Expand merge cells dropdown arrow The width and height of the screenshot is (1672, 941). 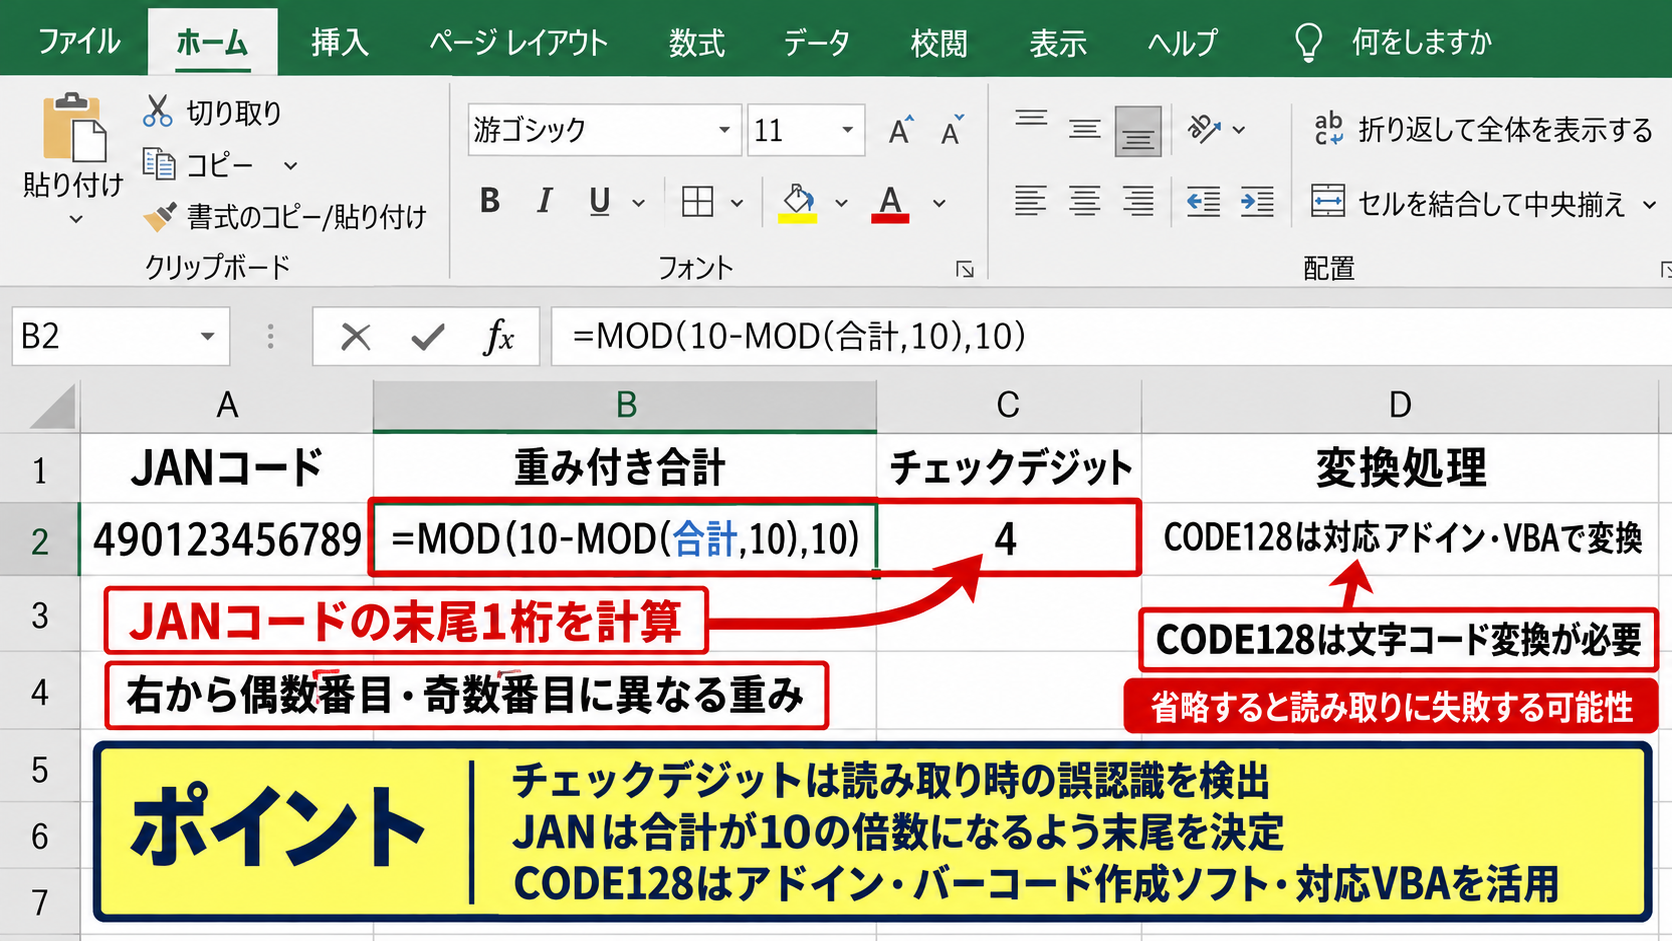coord(1649,204)
